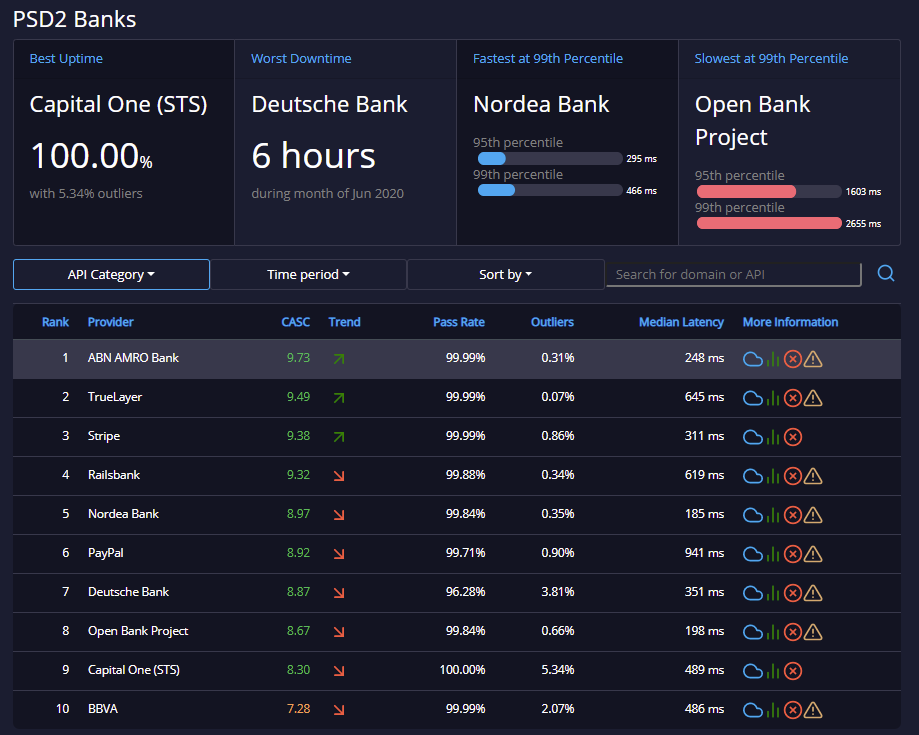The width and height of the screenshot is (919, 735).
Task: Sort by the Median Latency column header
Action: tap(681, 322)
